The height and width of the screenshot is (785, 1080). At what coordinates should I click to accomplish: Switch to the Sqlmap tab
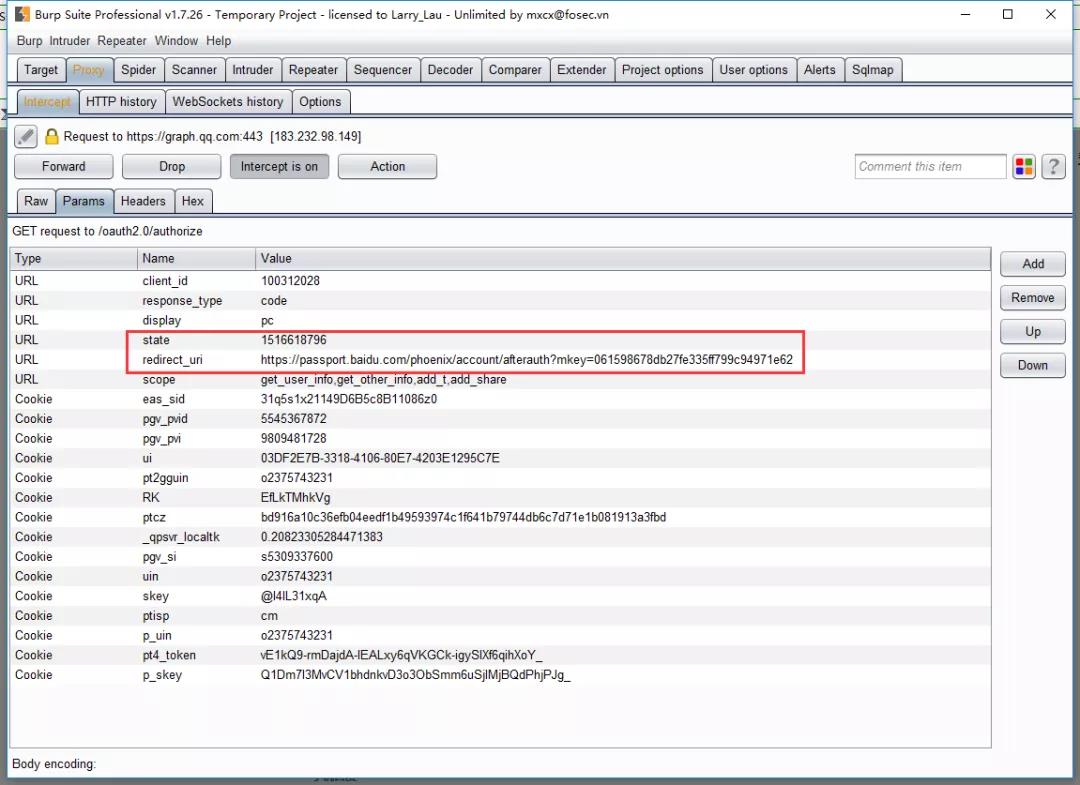873,70
